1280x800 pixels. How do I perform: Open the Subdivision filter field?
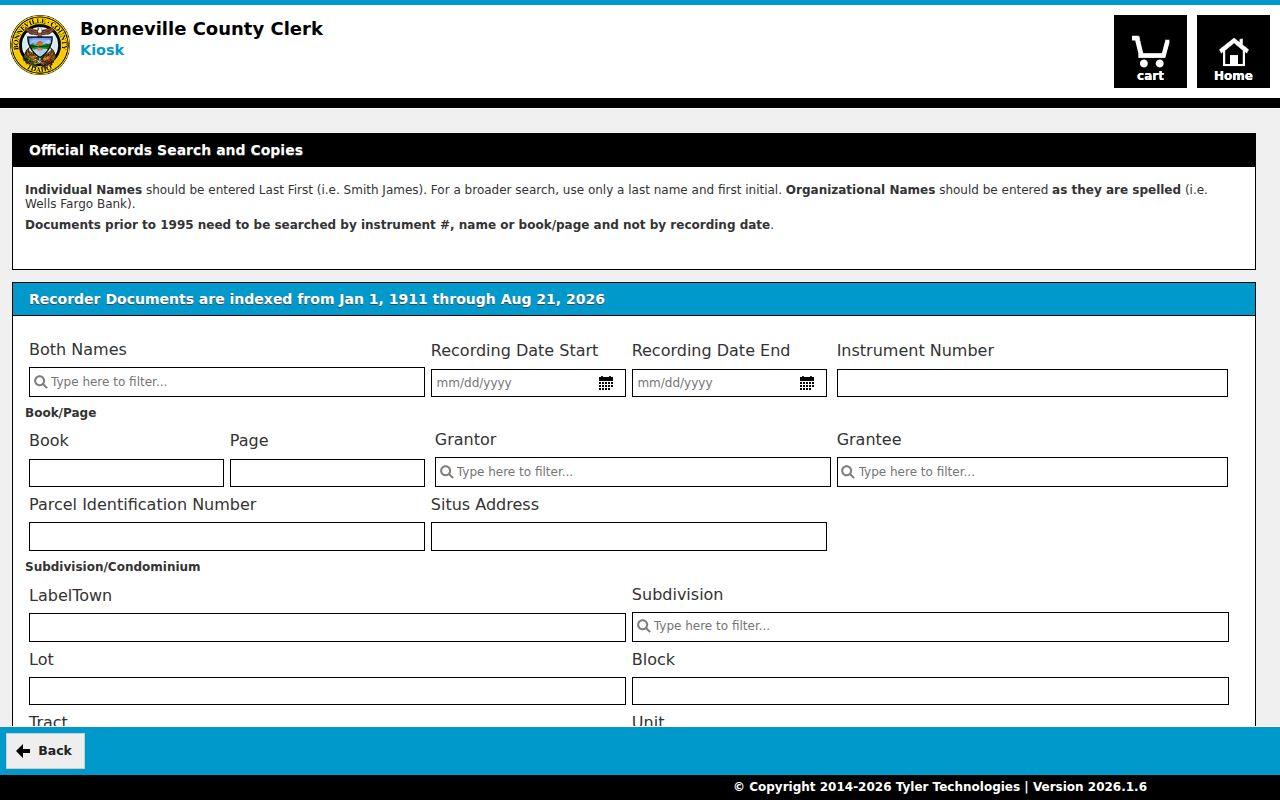click(930, 627)
